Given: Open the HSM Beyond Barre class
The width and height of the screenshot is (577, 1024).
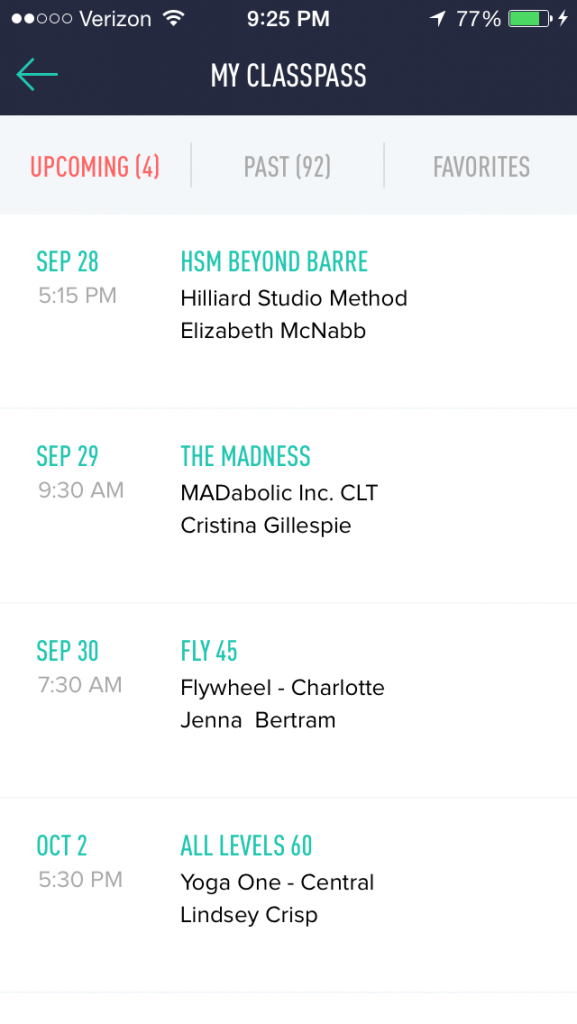Looking at the screenshot, I should pos(288,312).
